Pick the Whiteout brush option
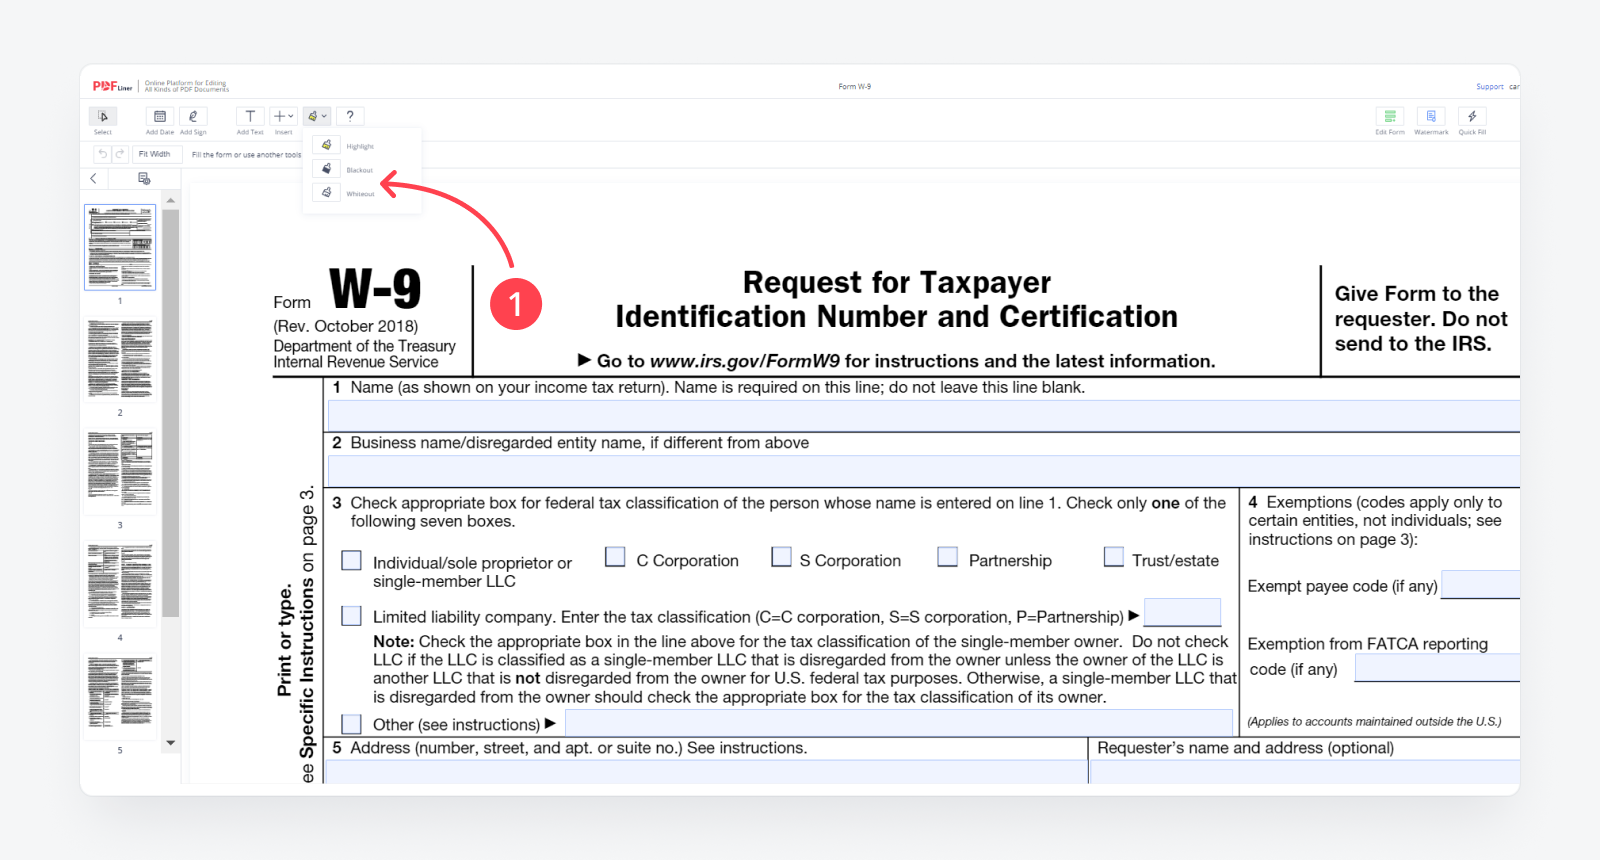Screen dimensions: 1600x860 (x=326, y=192)
